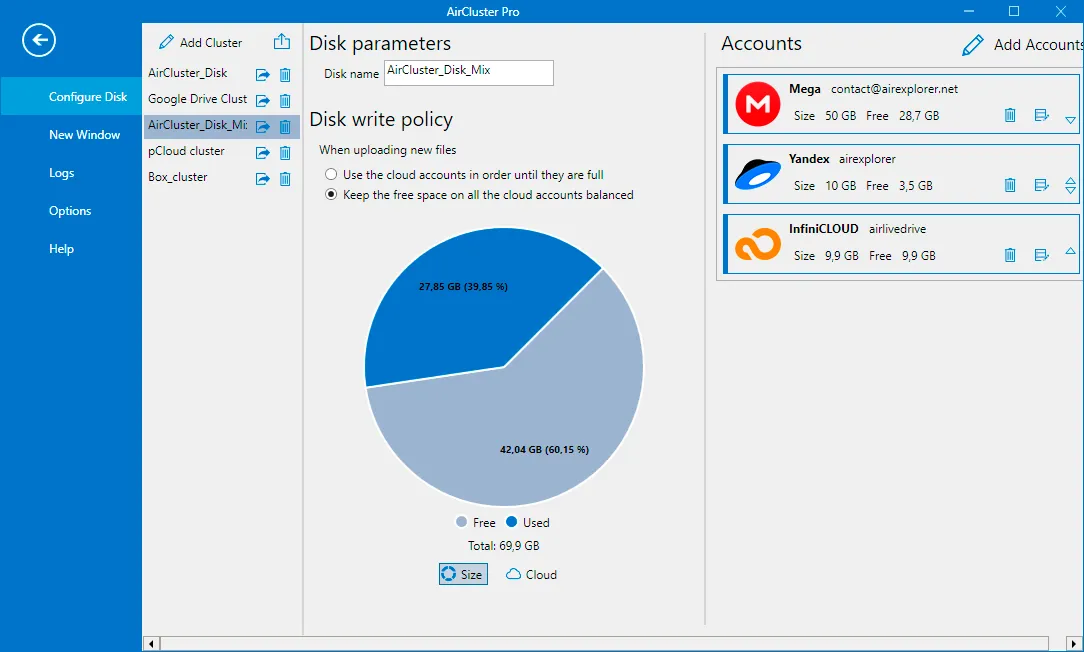
Task: Click the Mega logo icon
Action: (x=758, y=104)
